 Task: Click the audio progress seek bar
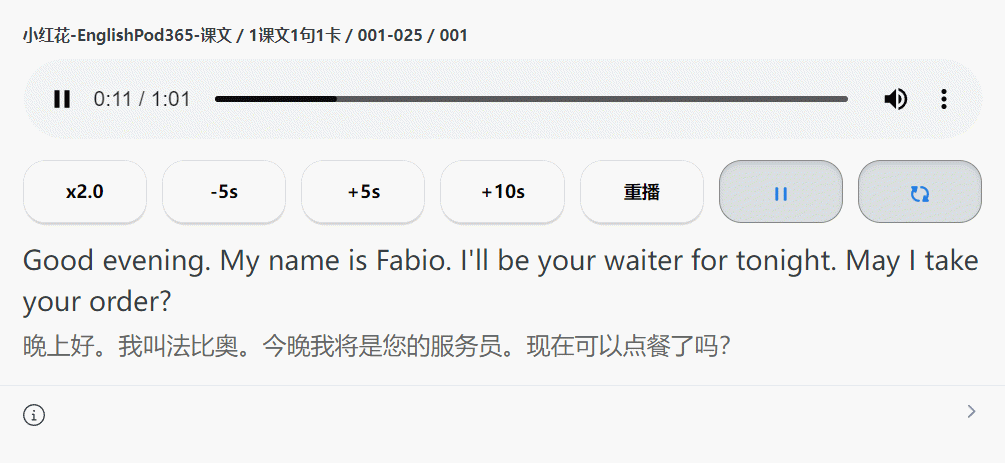tap(531, 99)
